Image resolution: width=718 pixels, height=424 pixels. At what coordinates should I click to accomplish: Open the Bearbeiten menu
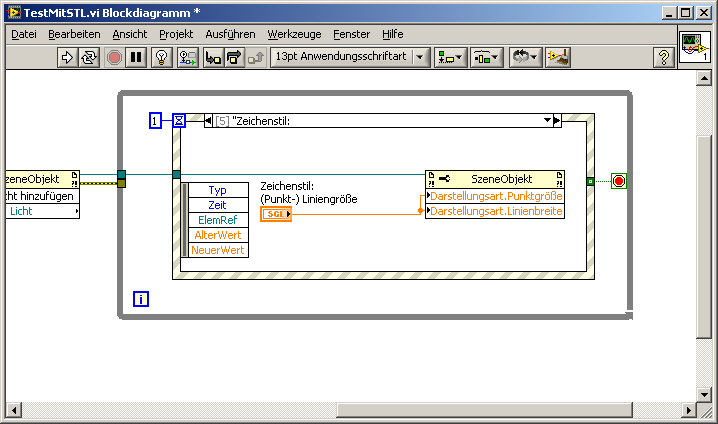pyautogui.click(x=74, y=34)
